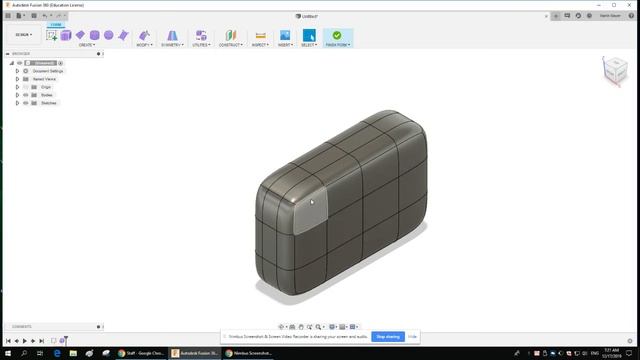Screen dimensions: 640x360
Task: Open the File menu icon
Action: click(20, 16)
